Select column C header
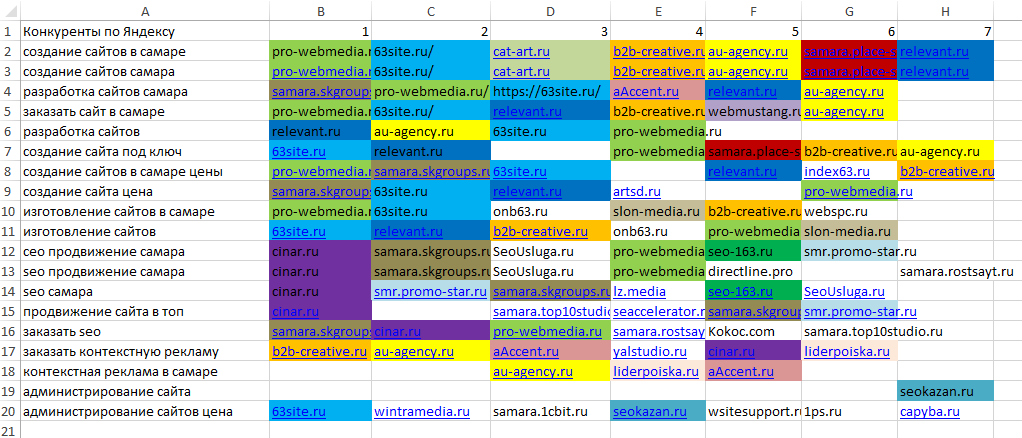 tap(430, 10)
